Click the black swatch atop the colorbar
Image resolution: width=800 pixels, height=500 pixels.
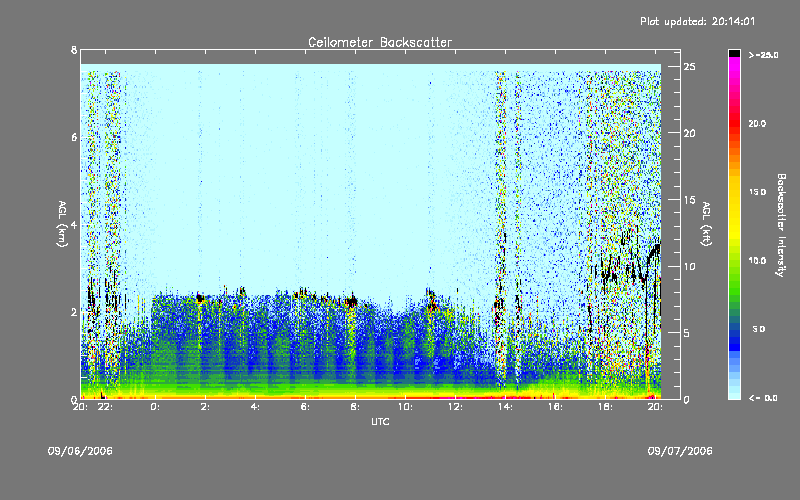click(x=734, y=53)
